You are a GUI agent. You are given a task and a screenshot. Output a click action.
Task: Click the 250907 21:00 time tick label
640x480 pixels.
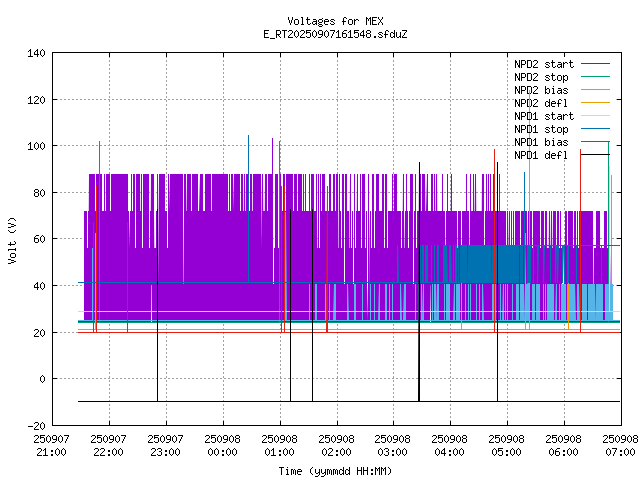point(52,445)
